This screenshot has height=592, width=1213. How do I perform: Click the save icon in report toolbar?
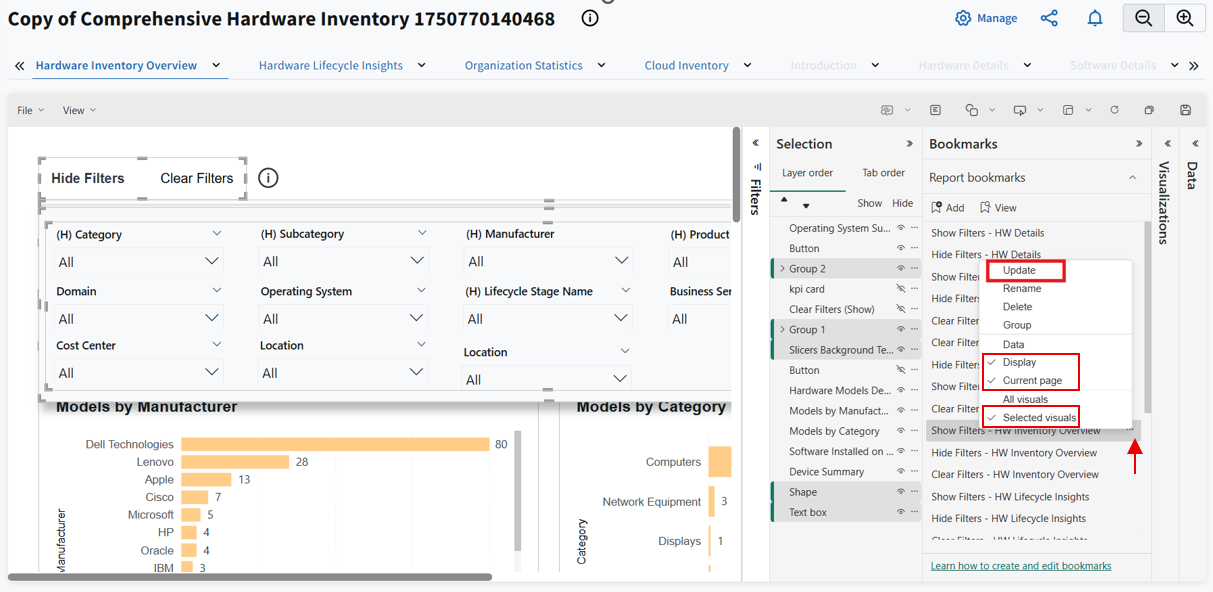click(x=1185, y=110)
